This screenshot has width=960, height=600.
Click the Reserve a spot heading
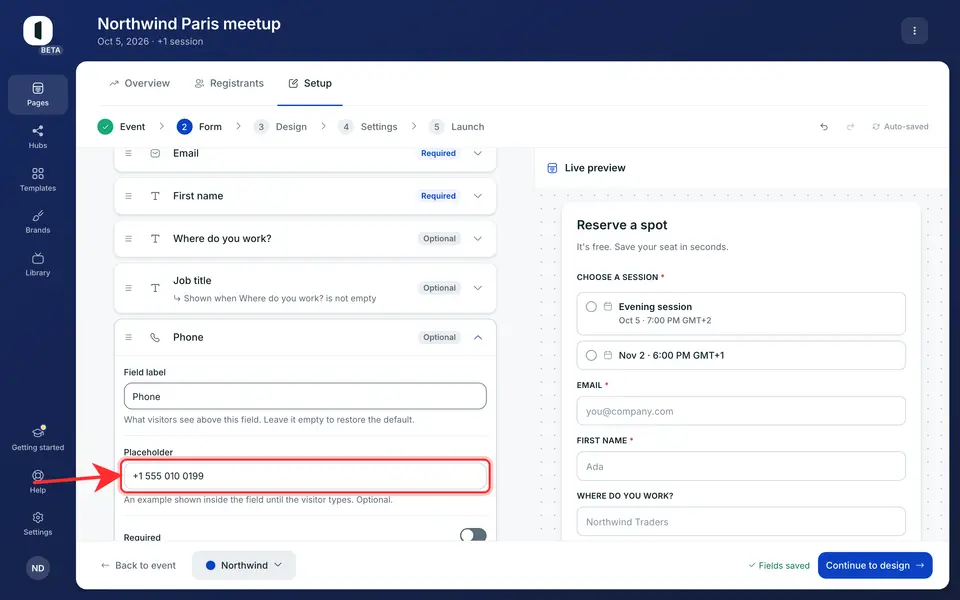click(622, 225)
